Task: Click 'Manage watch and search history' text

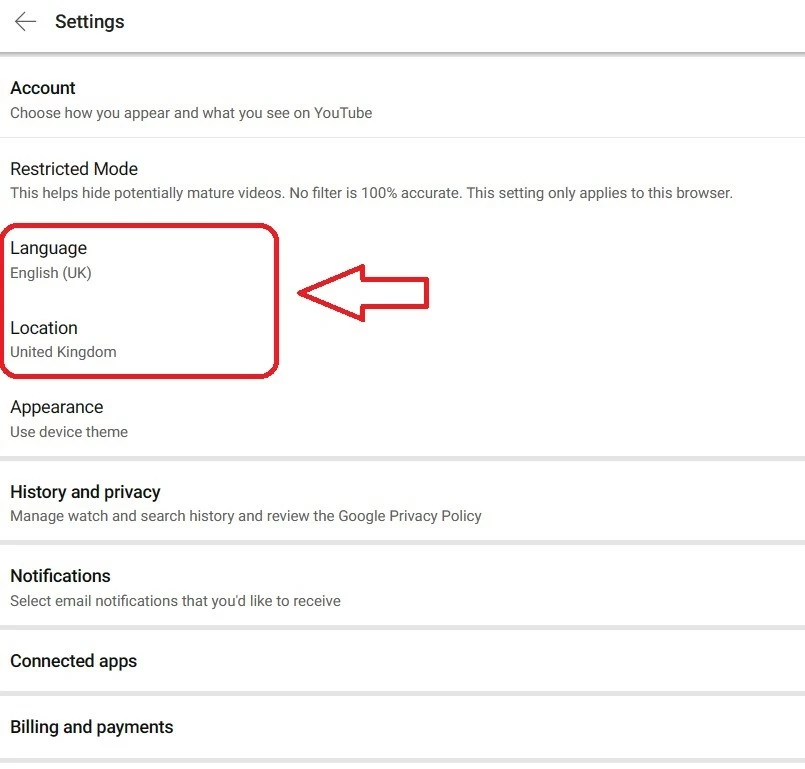Action: tap(246, 516)
